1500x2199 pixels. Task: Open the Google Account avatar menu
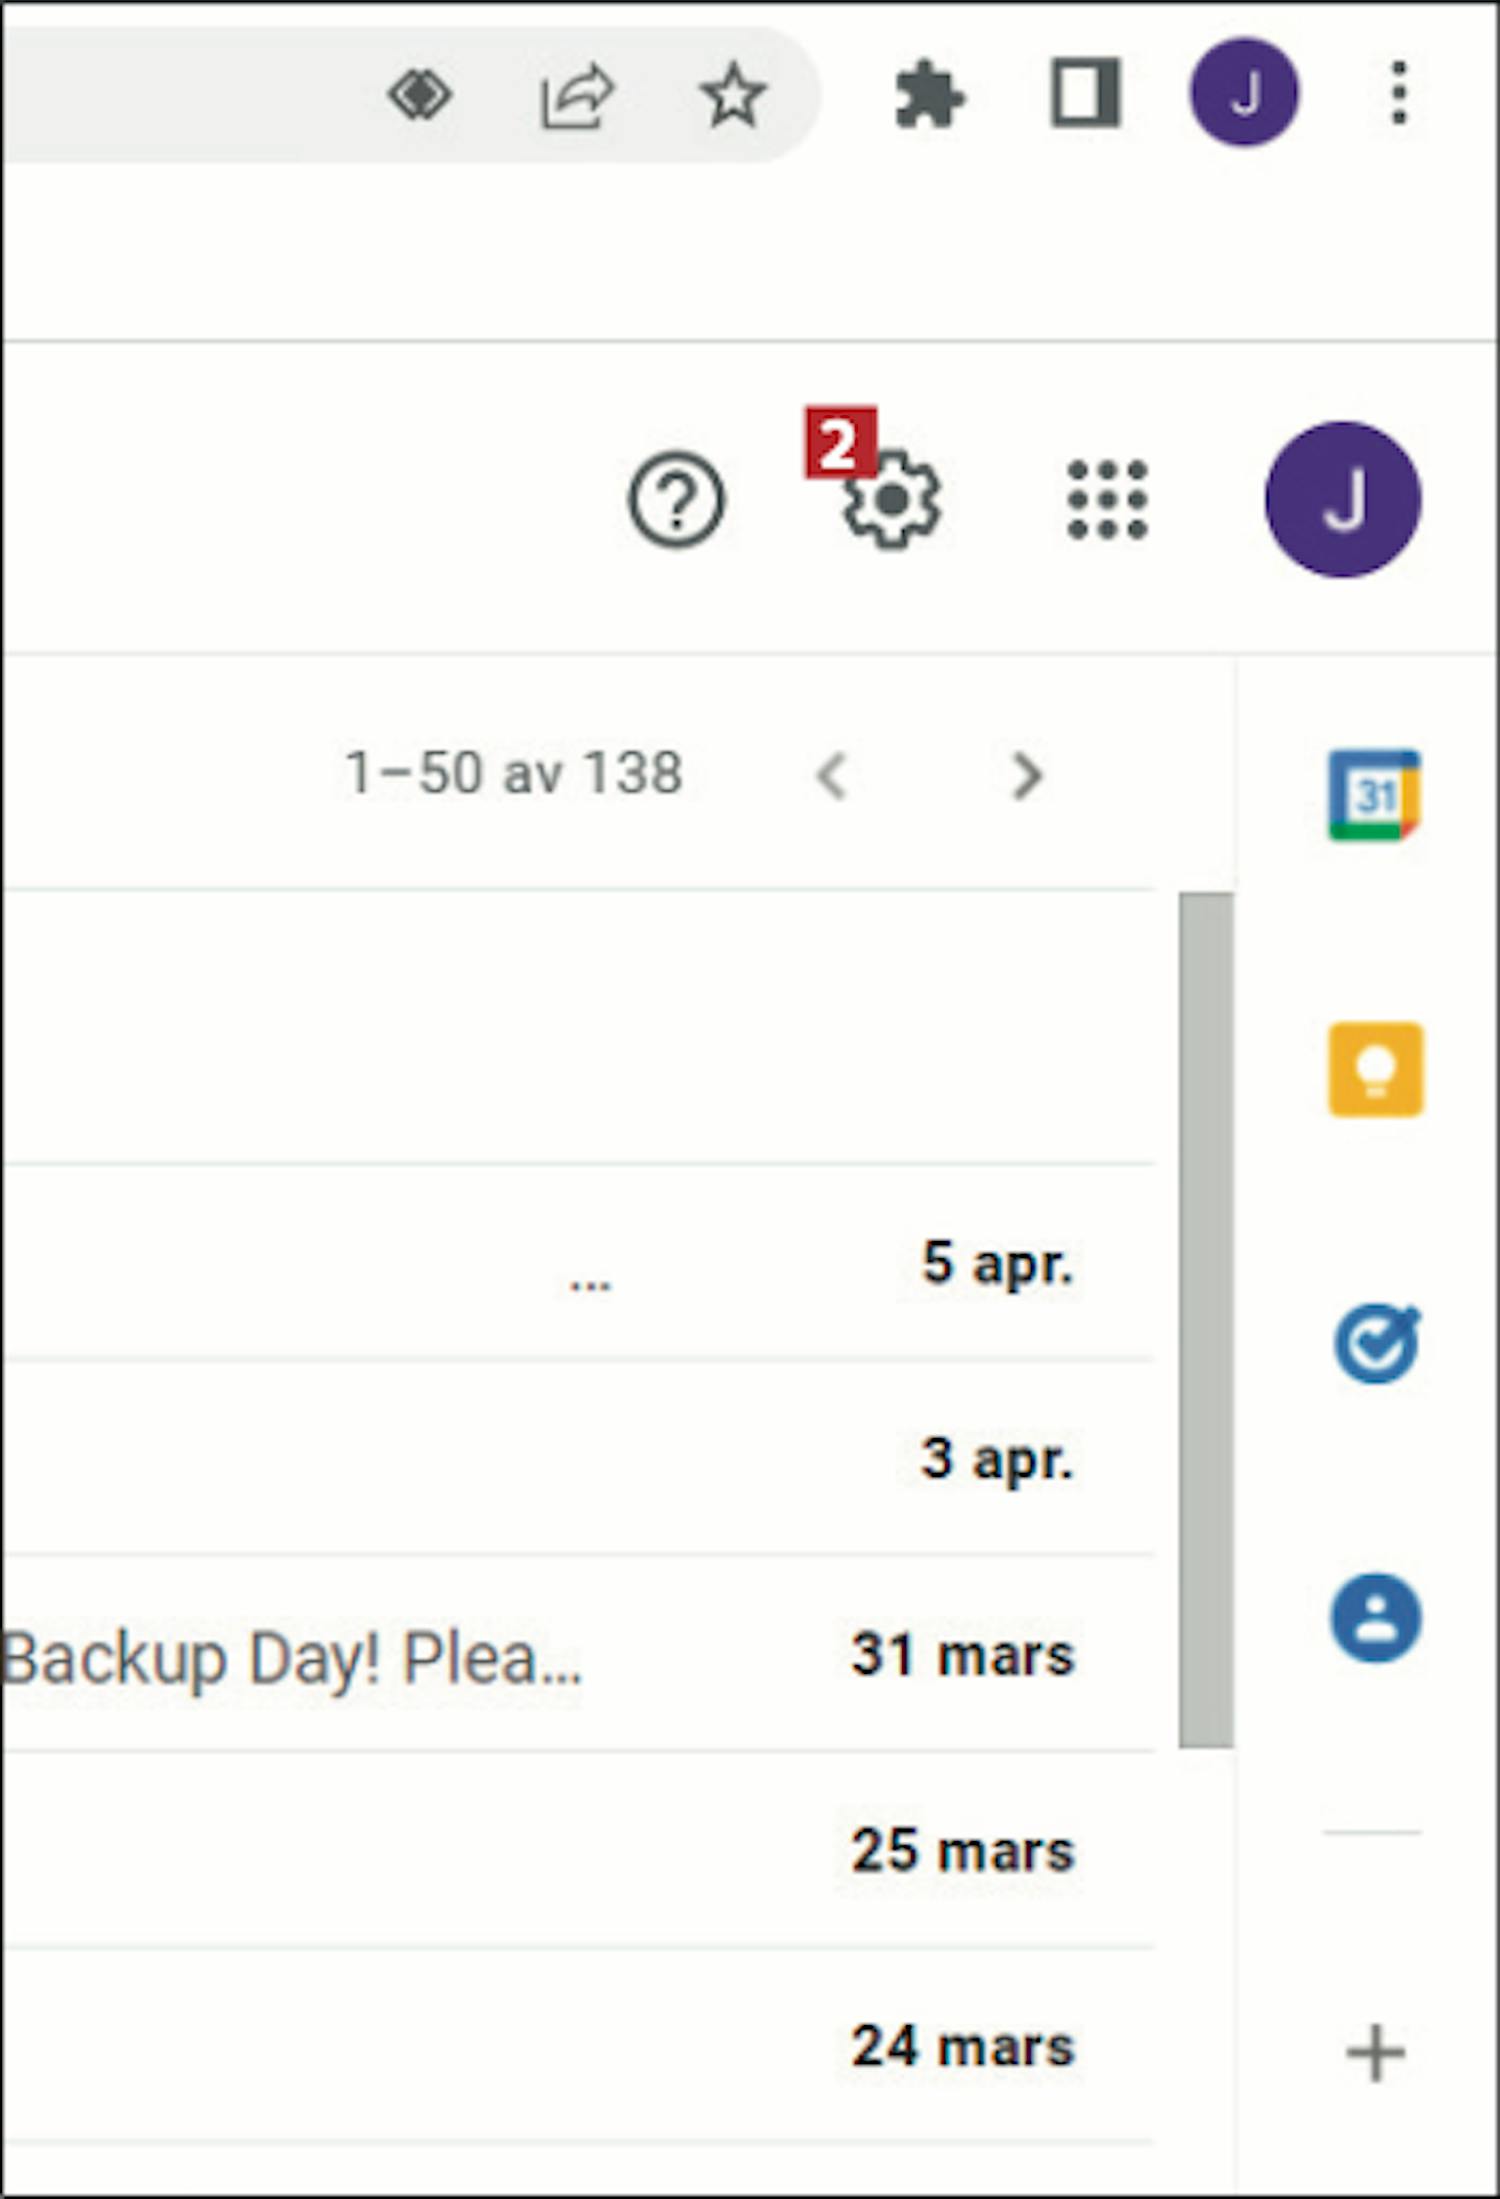[1342, 500]
